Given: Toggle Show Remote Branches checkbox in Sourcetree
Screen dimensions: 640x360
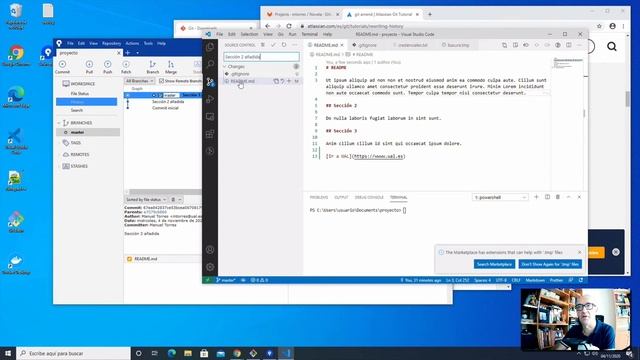Looking at the screenshot, I should [x=162, y=81].
